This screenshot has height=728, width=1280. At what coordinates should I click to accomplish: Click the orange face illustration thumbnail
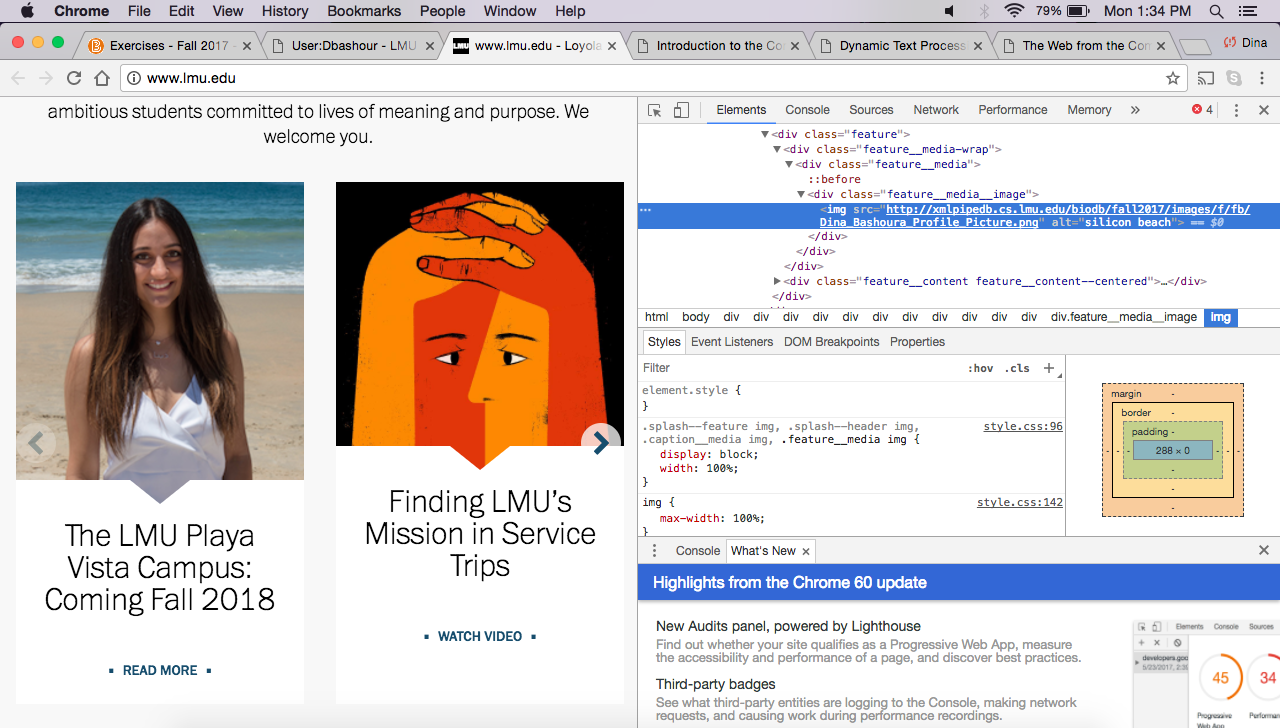click(x=480, y=314)
